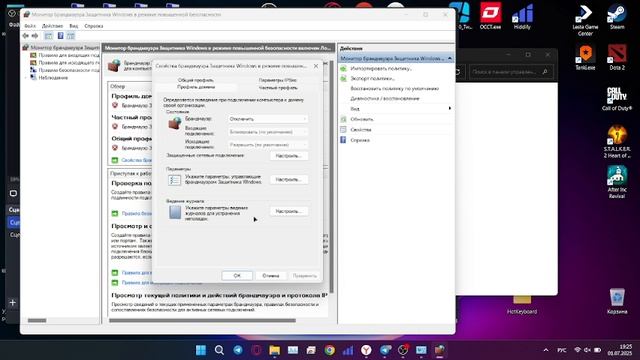Click the Свойства брандмауэра link in Обзор
Screen dimensions: 640x360
137,160
